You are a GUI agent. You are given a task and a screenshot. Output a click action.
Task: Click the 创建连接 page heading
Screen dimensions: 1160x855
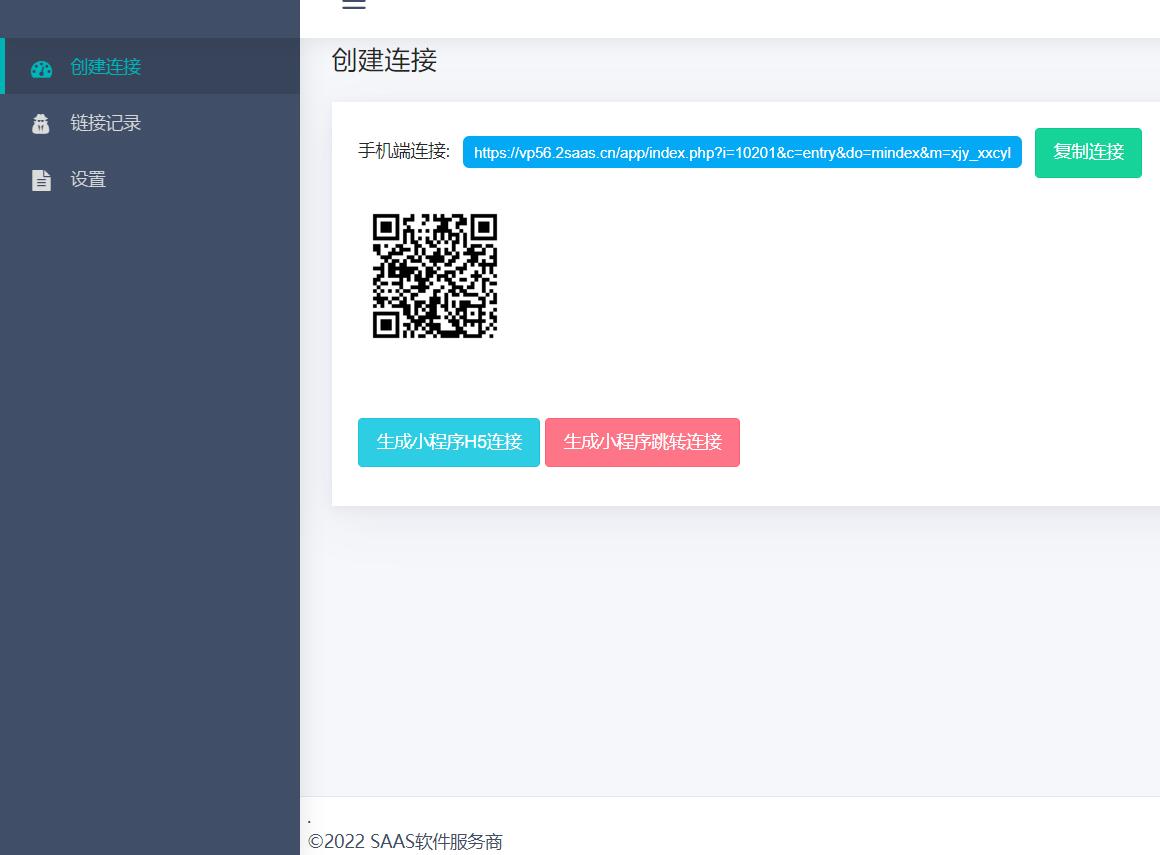pyautogui.click(x=384, y=60)
